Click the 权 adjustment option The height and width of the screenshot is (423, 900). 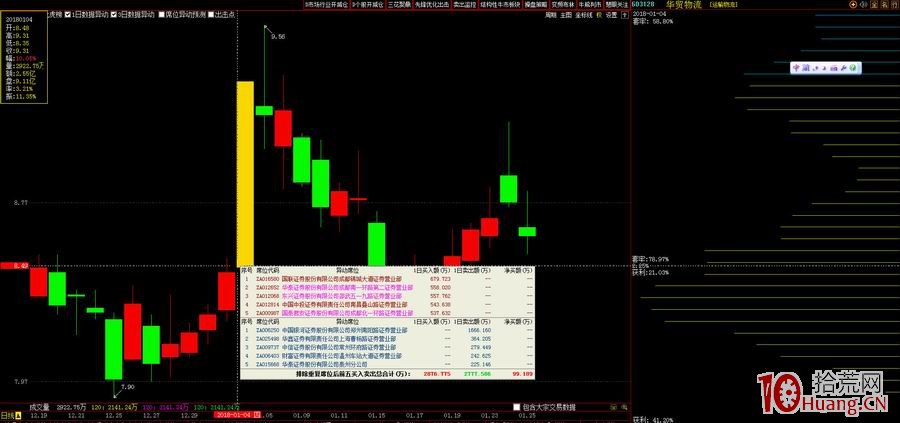point(599,15)
